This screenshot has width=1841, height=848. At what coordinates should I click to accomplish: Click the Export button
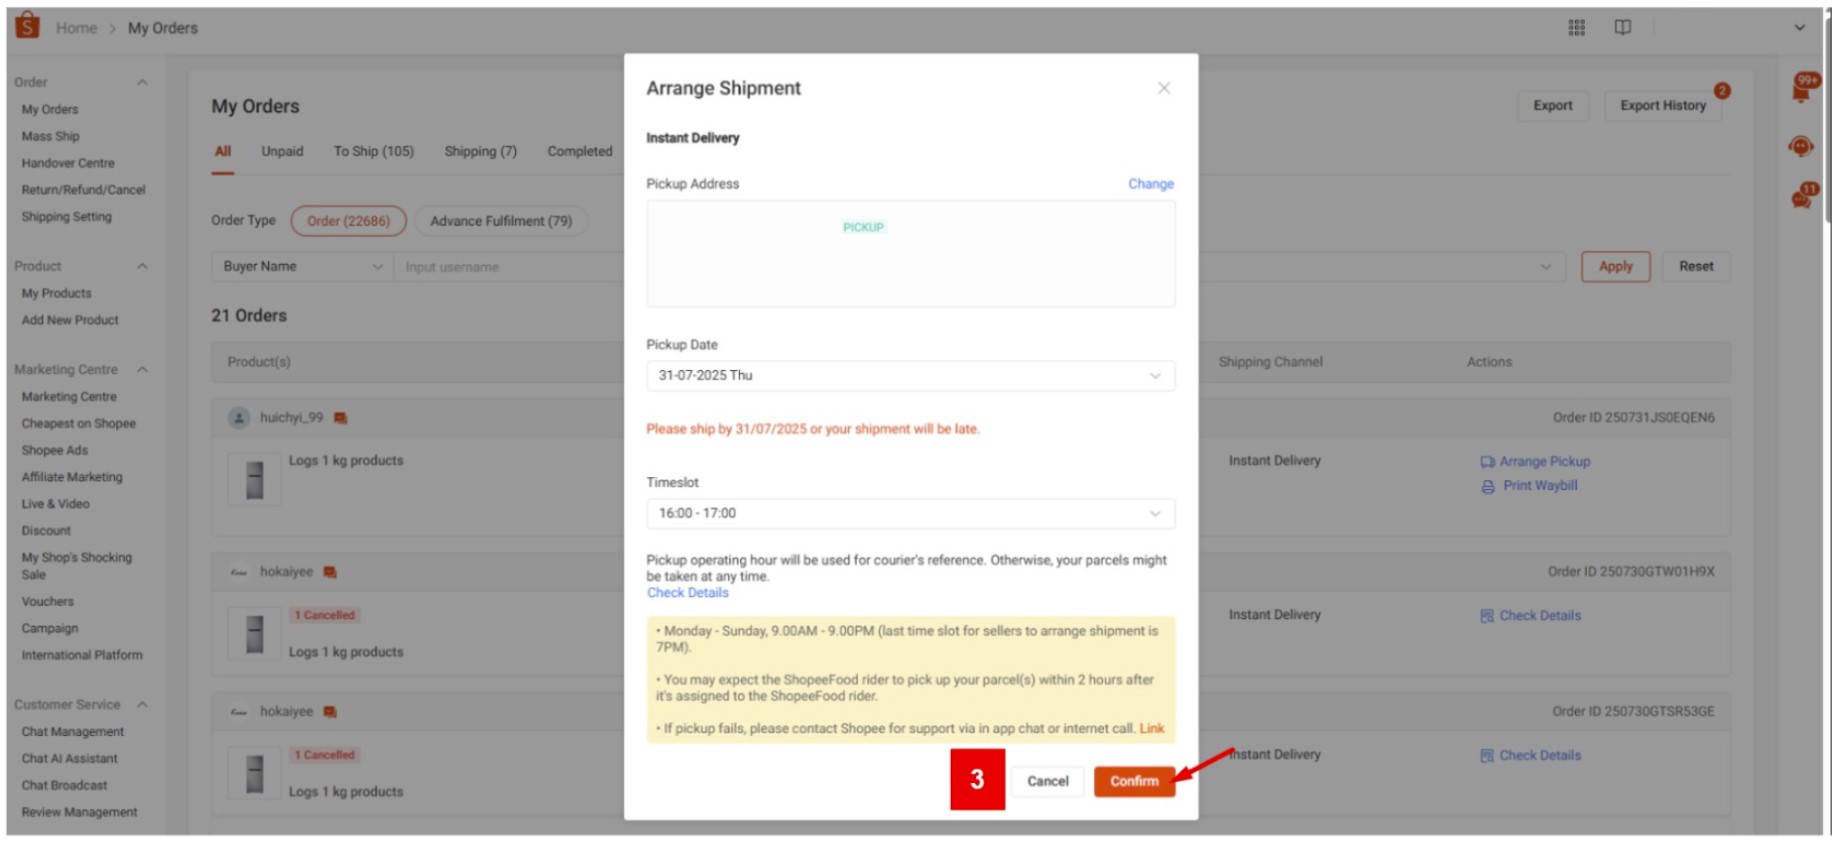coord(1553,106)
